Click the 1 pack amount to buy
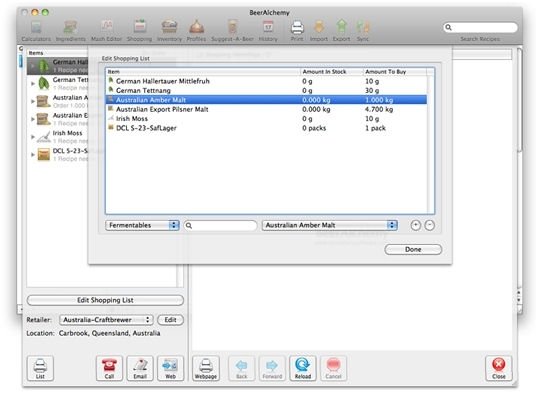This screenshot has width=539, height=399. coord(375,128)
